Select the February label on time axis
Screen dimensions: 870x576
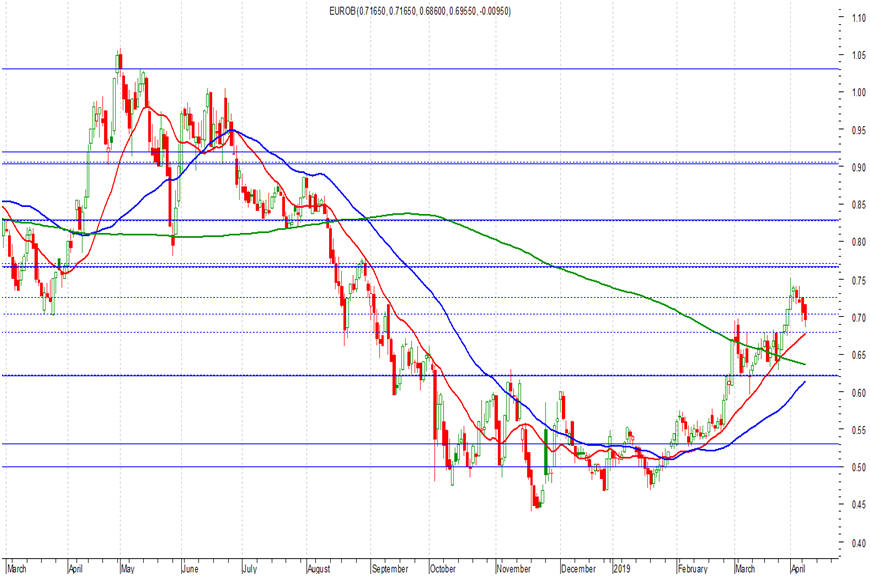coord(692,569)
